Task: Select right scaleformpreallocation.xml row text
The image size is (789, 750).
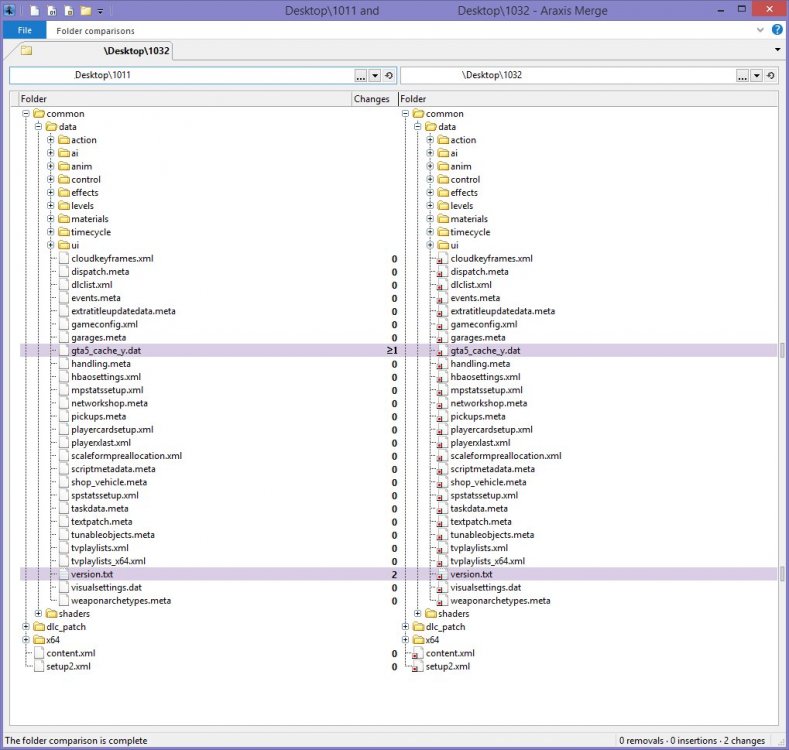Action: pyautogui.click(x=506, y=456)
